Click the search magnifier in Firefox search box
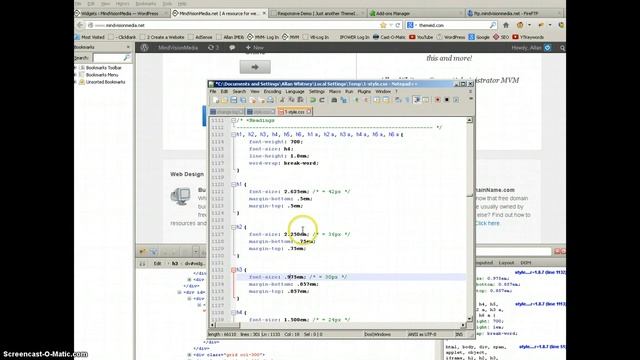The width and height of the screenshot is (640, 360). [493, 25]
